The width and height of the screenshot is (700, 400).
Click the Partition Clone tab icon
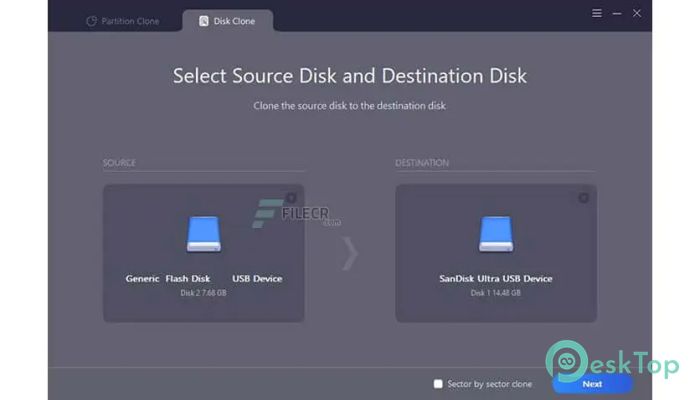(x=92, y=21)
